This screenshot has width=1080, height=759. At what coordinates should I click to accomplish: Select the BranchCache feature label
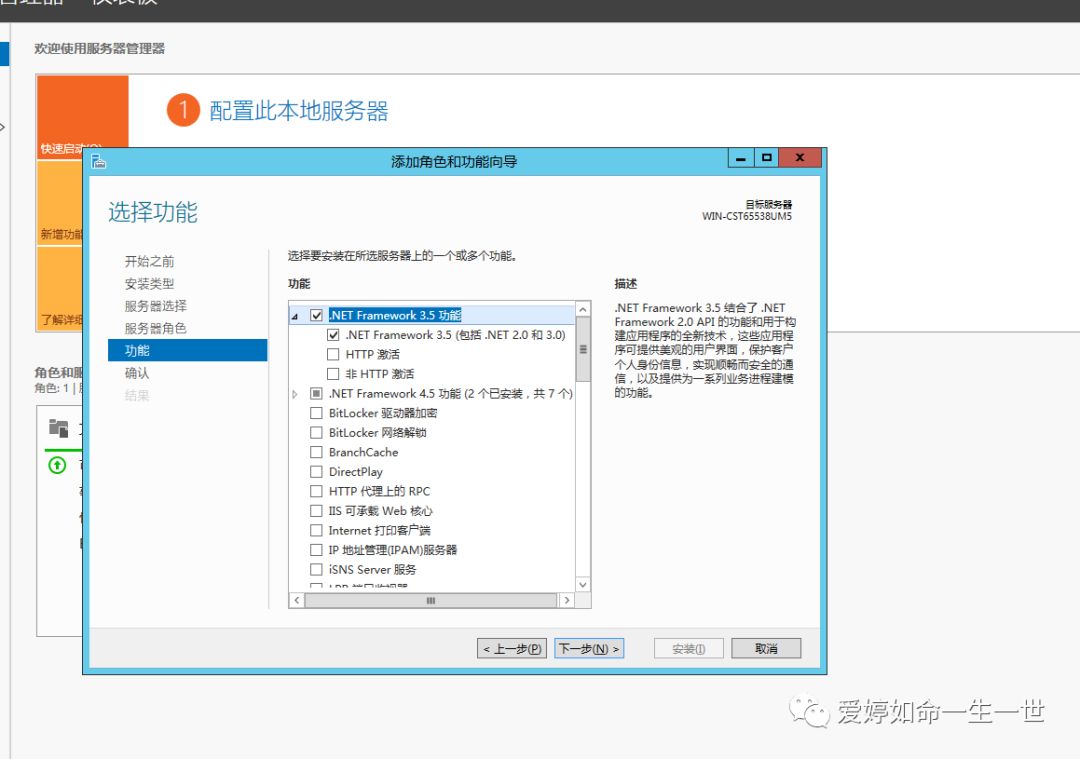[364, 453]
